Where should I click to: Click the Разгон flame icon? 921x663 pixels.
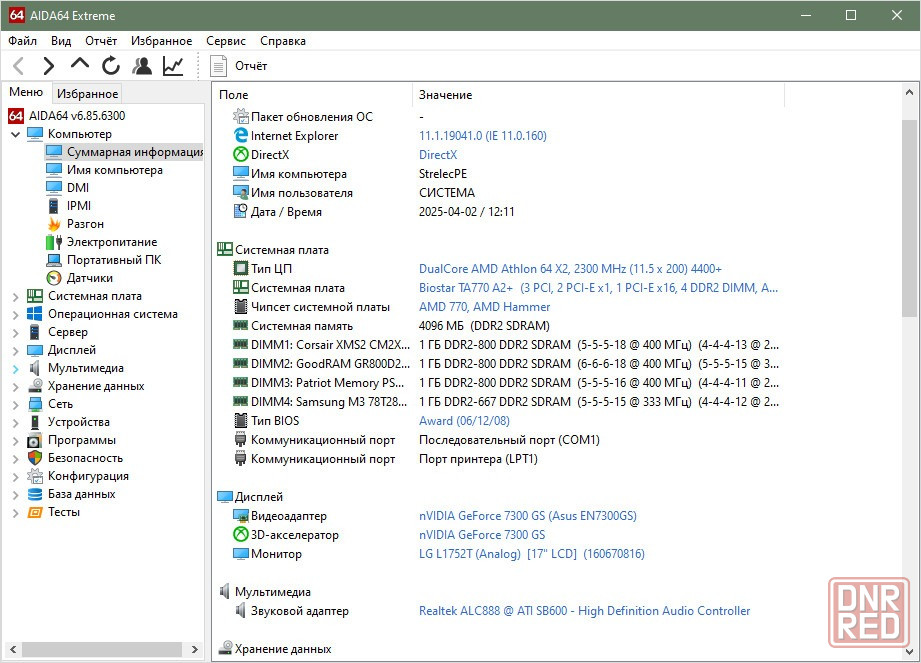click(x=54, y=224)
